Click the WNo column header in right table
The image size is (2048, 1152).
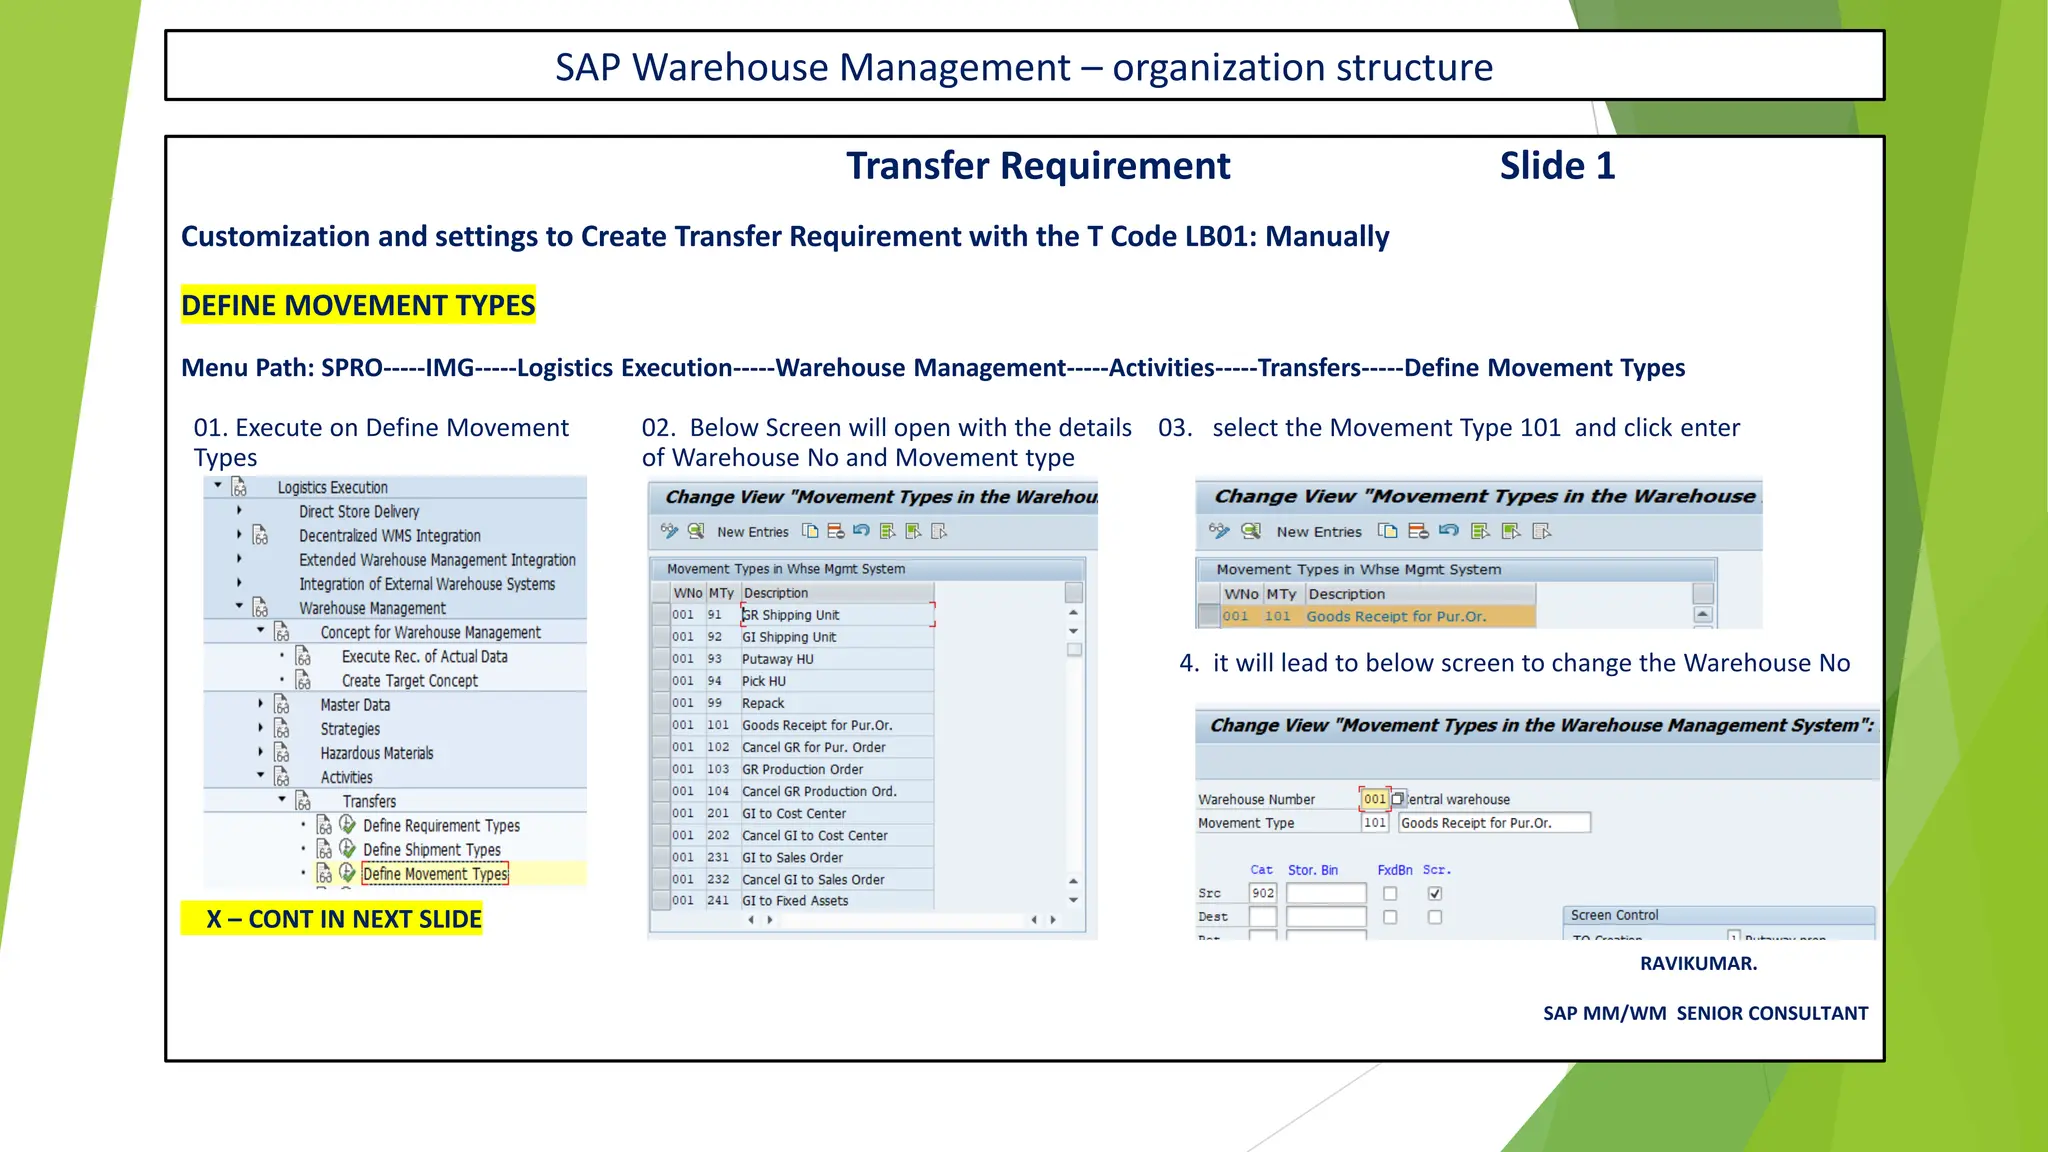coord(1241,594)
